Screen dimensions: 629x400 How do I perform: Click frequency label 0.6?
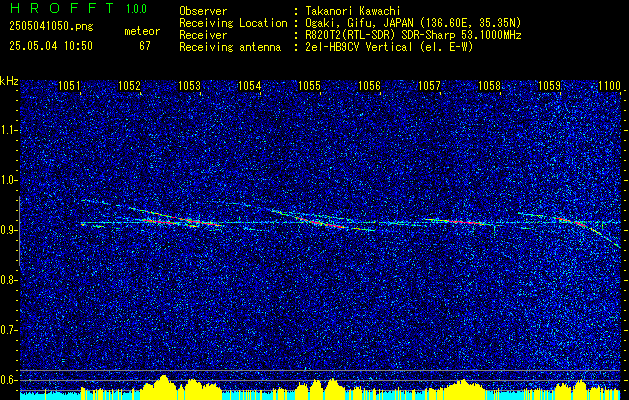coord(8,380)
